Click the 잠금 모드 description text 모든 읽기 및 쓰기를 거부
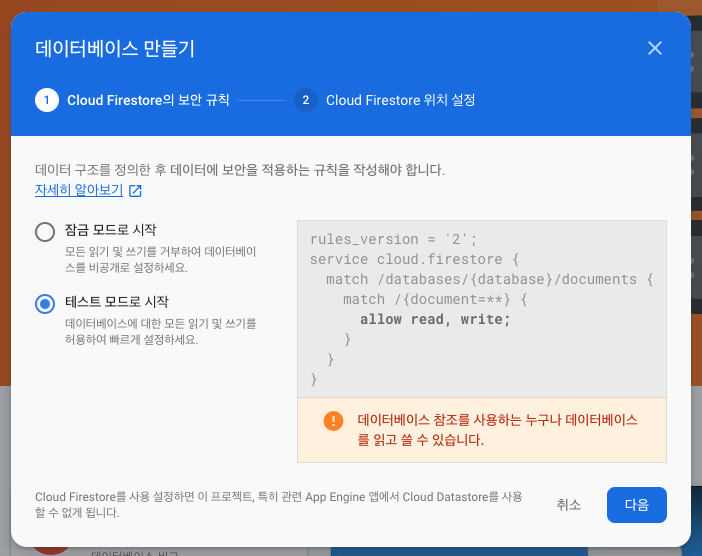This screenshot has height=556, width=702. click(160, 259)
